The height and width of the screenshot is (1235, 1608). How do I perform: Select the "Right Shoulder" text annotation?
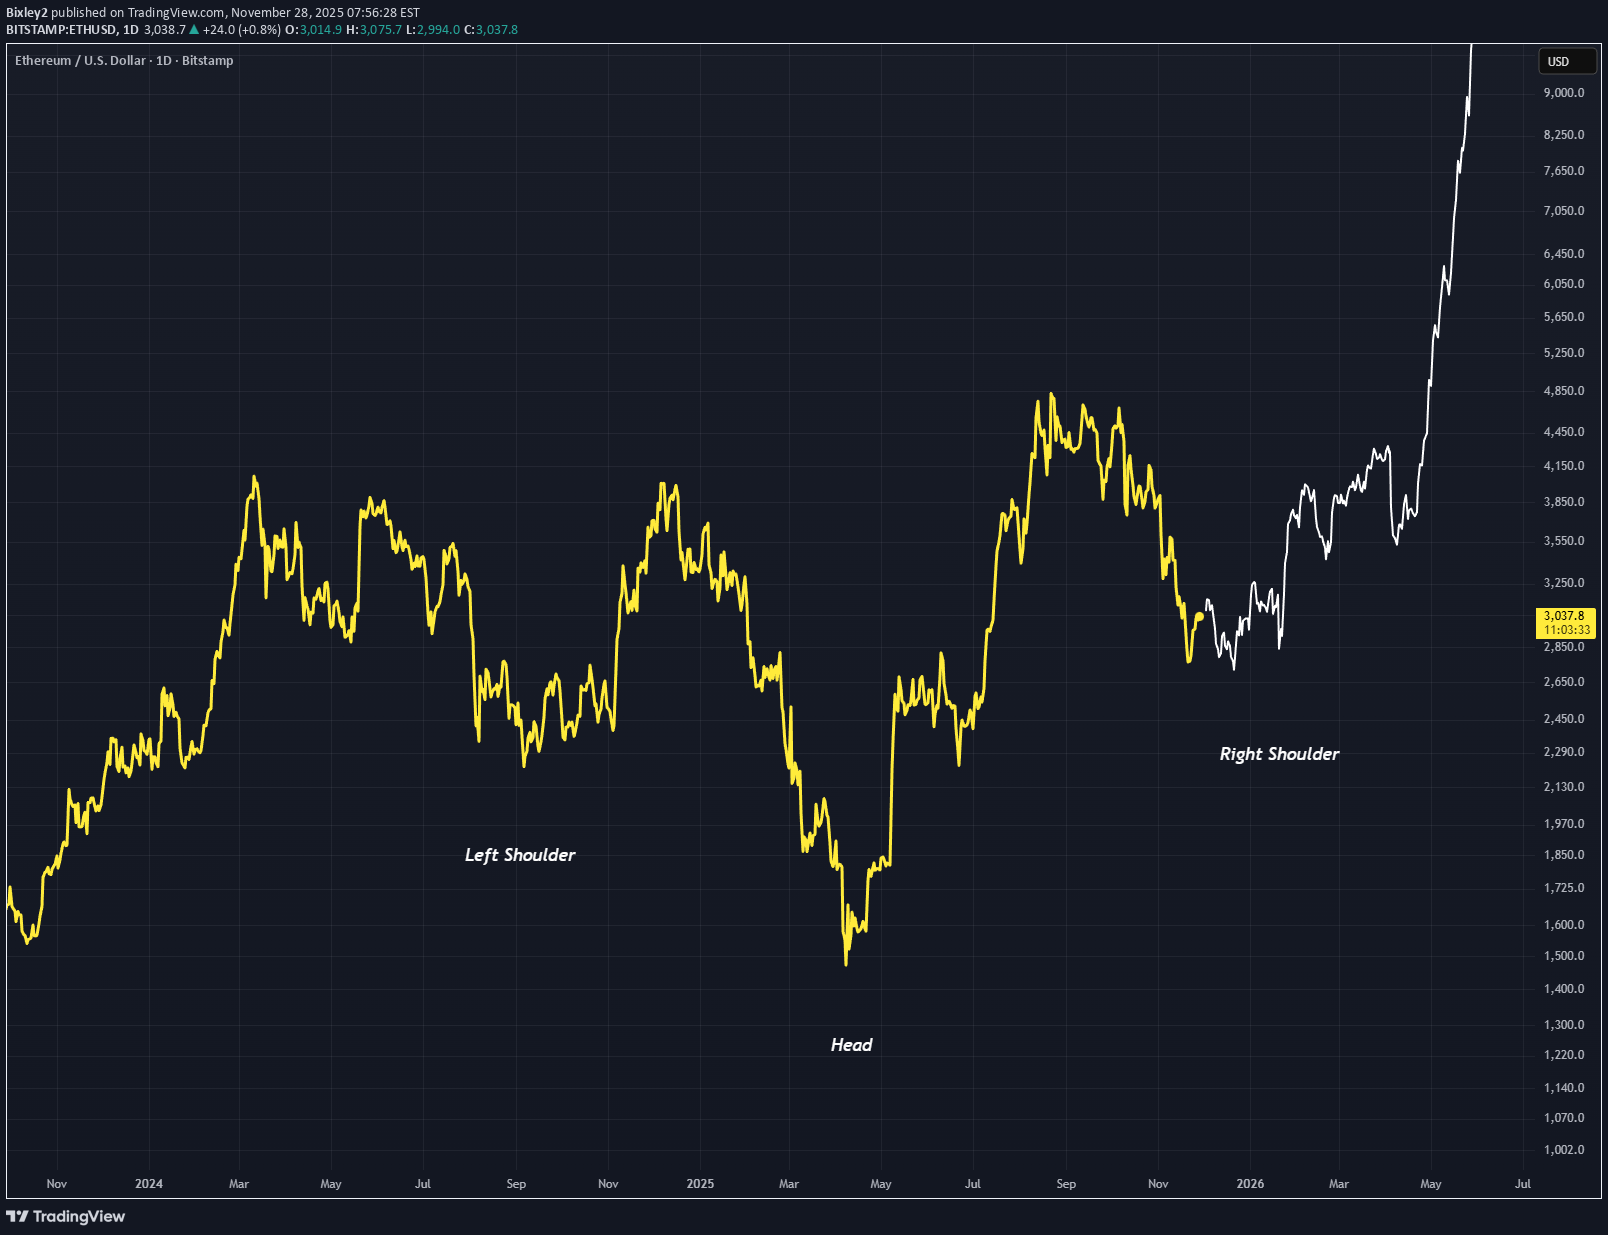click(1279, 754)
